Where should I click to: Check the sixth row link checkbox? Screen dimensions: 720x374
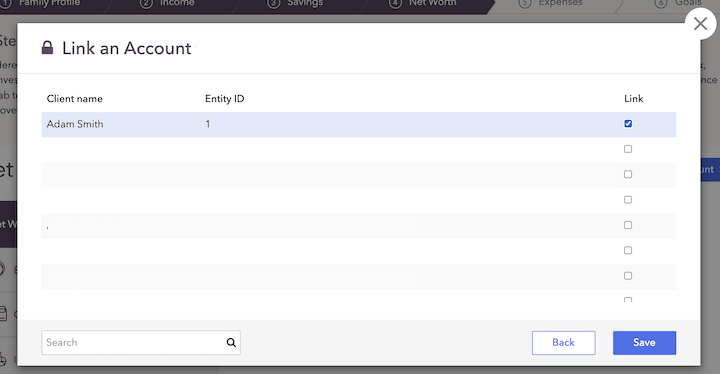(628, 250)
